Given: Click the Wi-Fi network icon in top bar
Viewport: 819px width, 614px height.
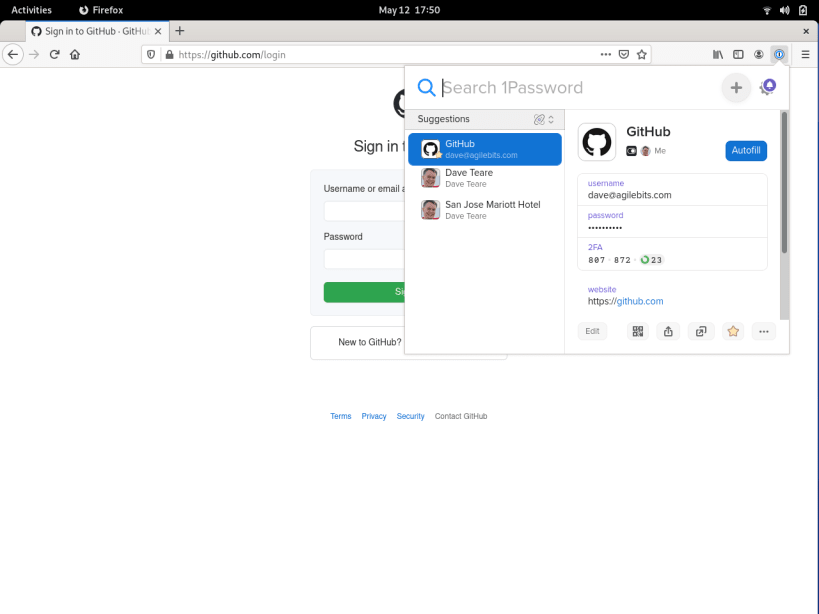Looking at the screenshot, I should [x=767, y=10].
